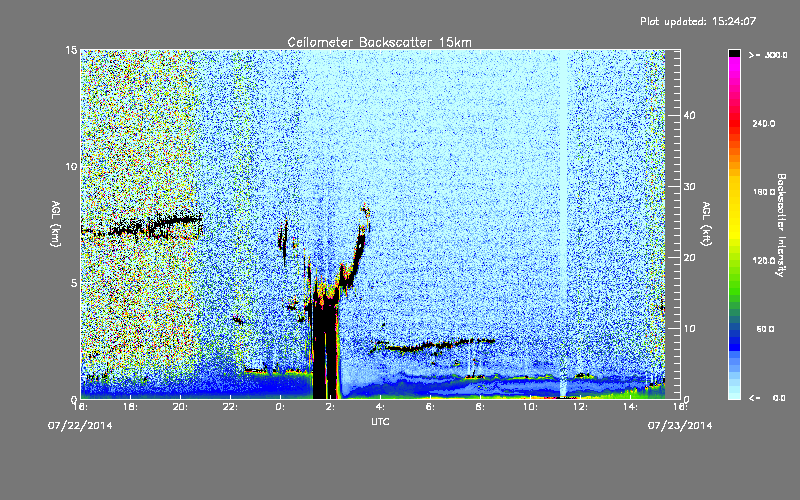Viewport: 800px width, 500px height.
Task: Click the "6:" time tick label
Action: tap(430, 407)
